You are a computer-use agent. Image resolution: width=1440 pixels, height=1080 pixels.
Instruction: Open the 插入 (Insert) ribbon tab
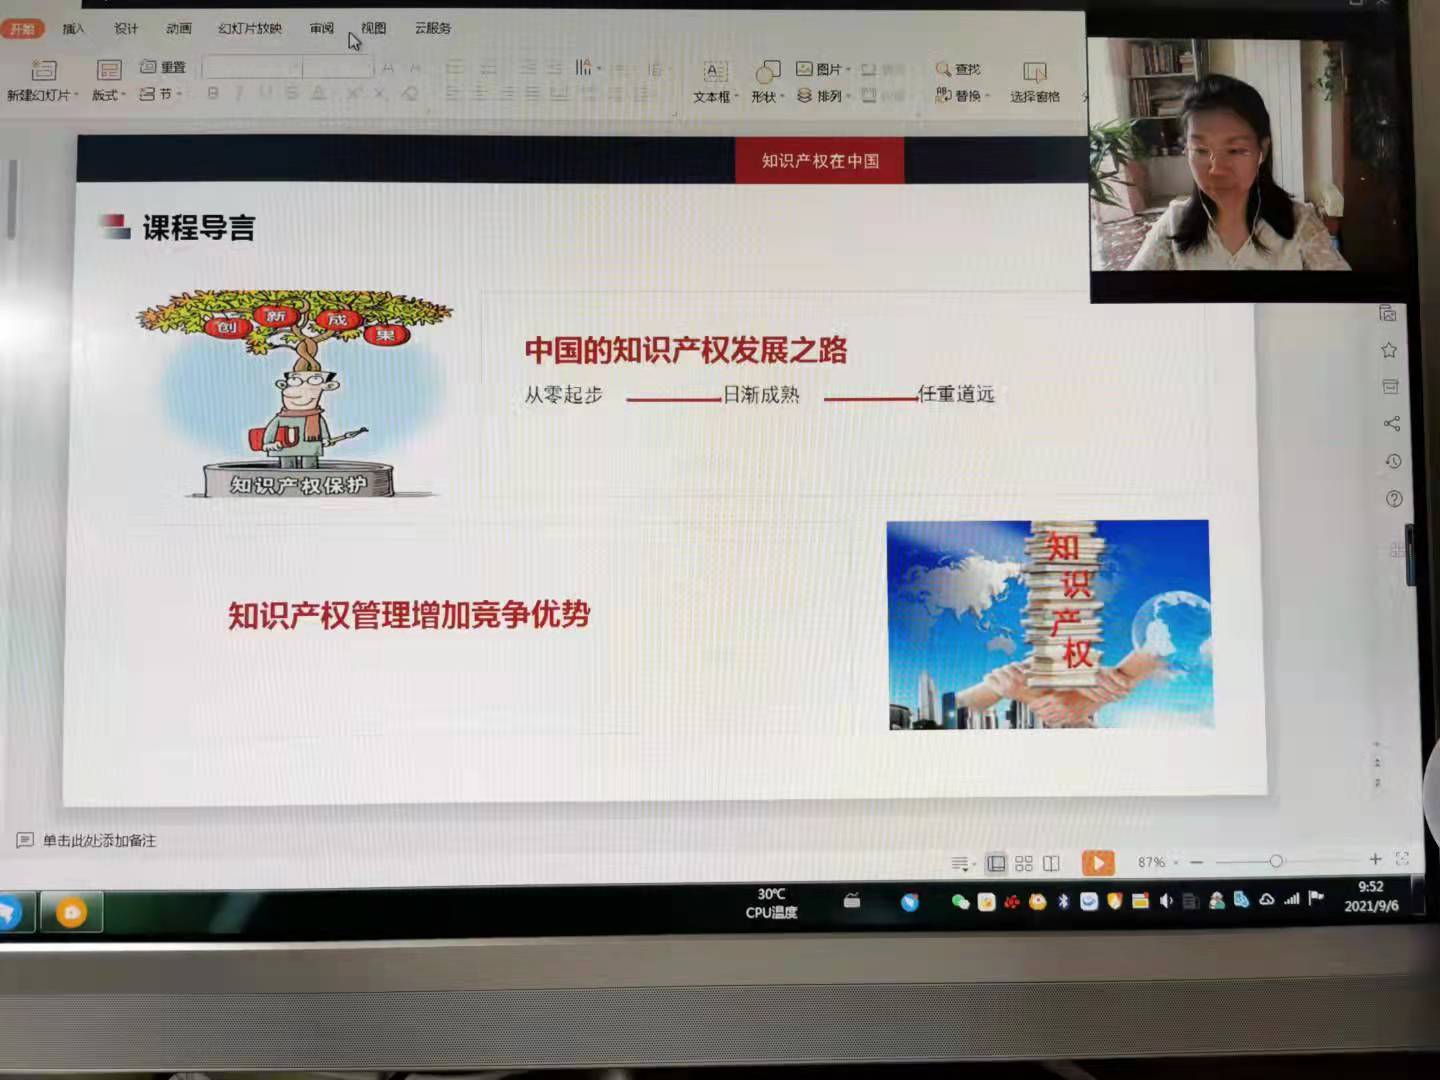click(x=73, y=28)
